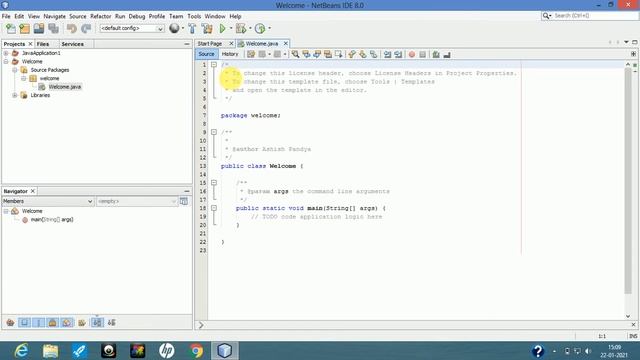Clean and Build project with broom-hammer icon
The image size is (640, 360).
[x=207, y=29]
